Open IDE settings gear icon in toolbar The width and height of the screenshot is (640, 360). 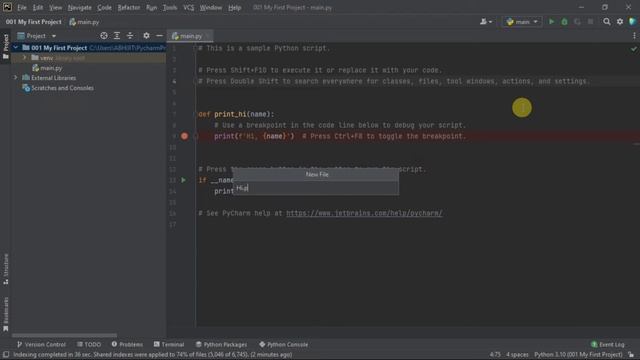coord(620,22)
